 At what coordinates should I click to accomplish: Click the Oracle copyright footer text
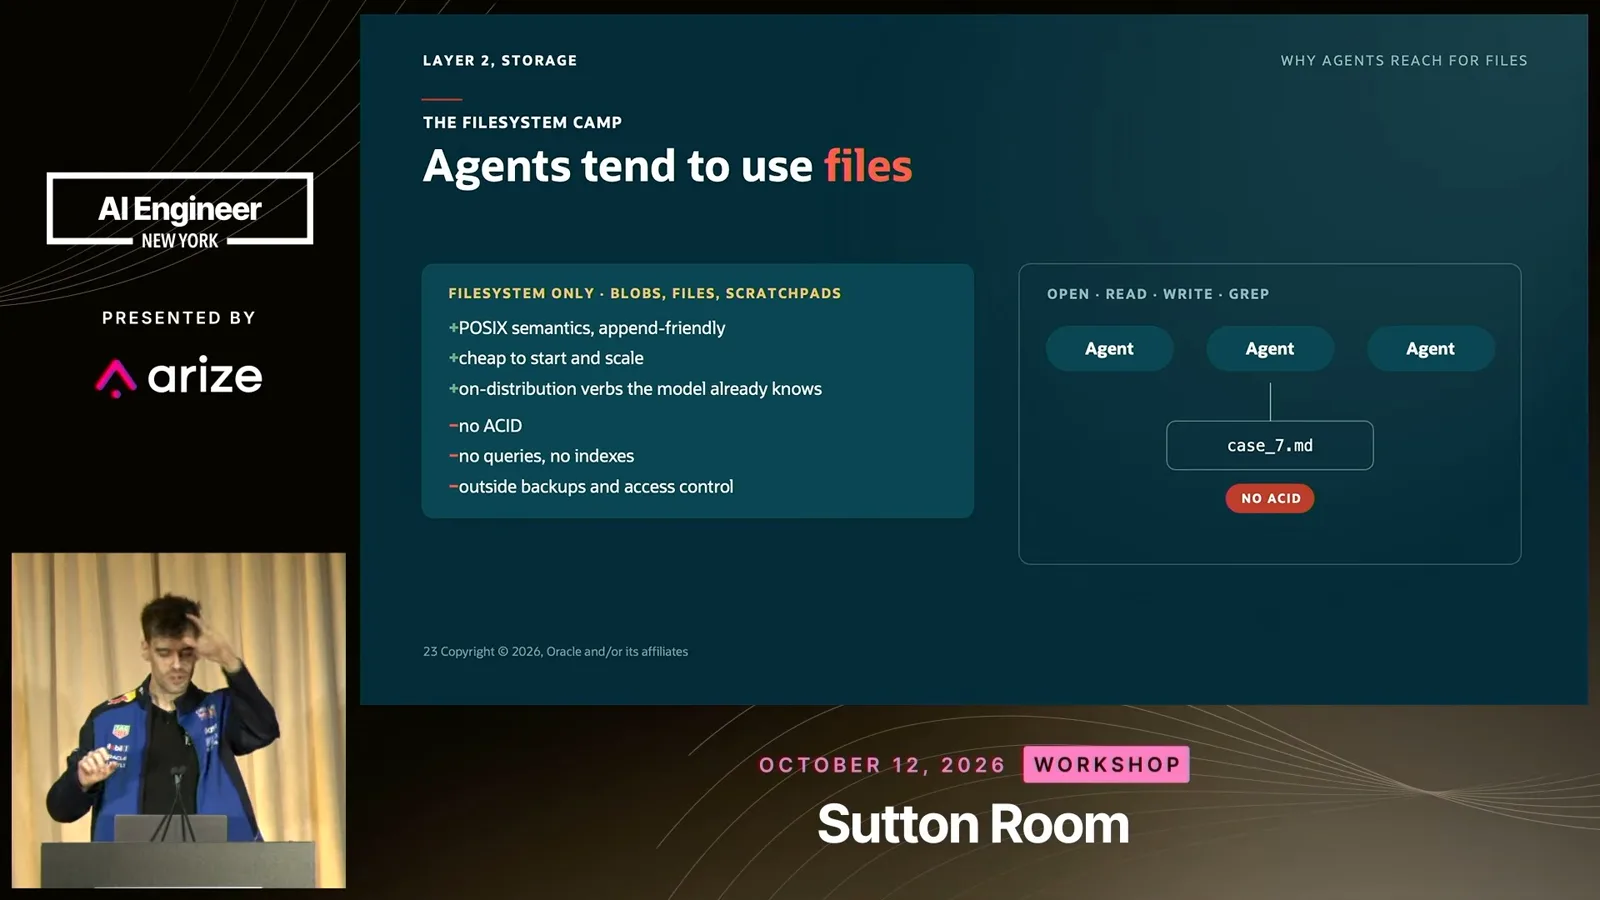pyautogui.click(x=556, y=651)
